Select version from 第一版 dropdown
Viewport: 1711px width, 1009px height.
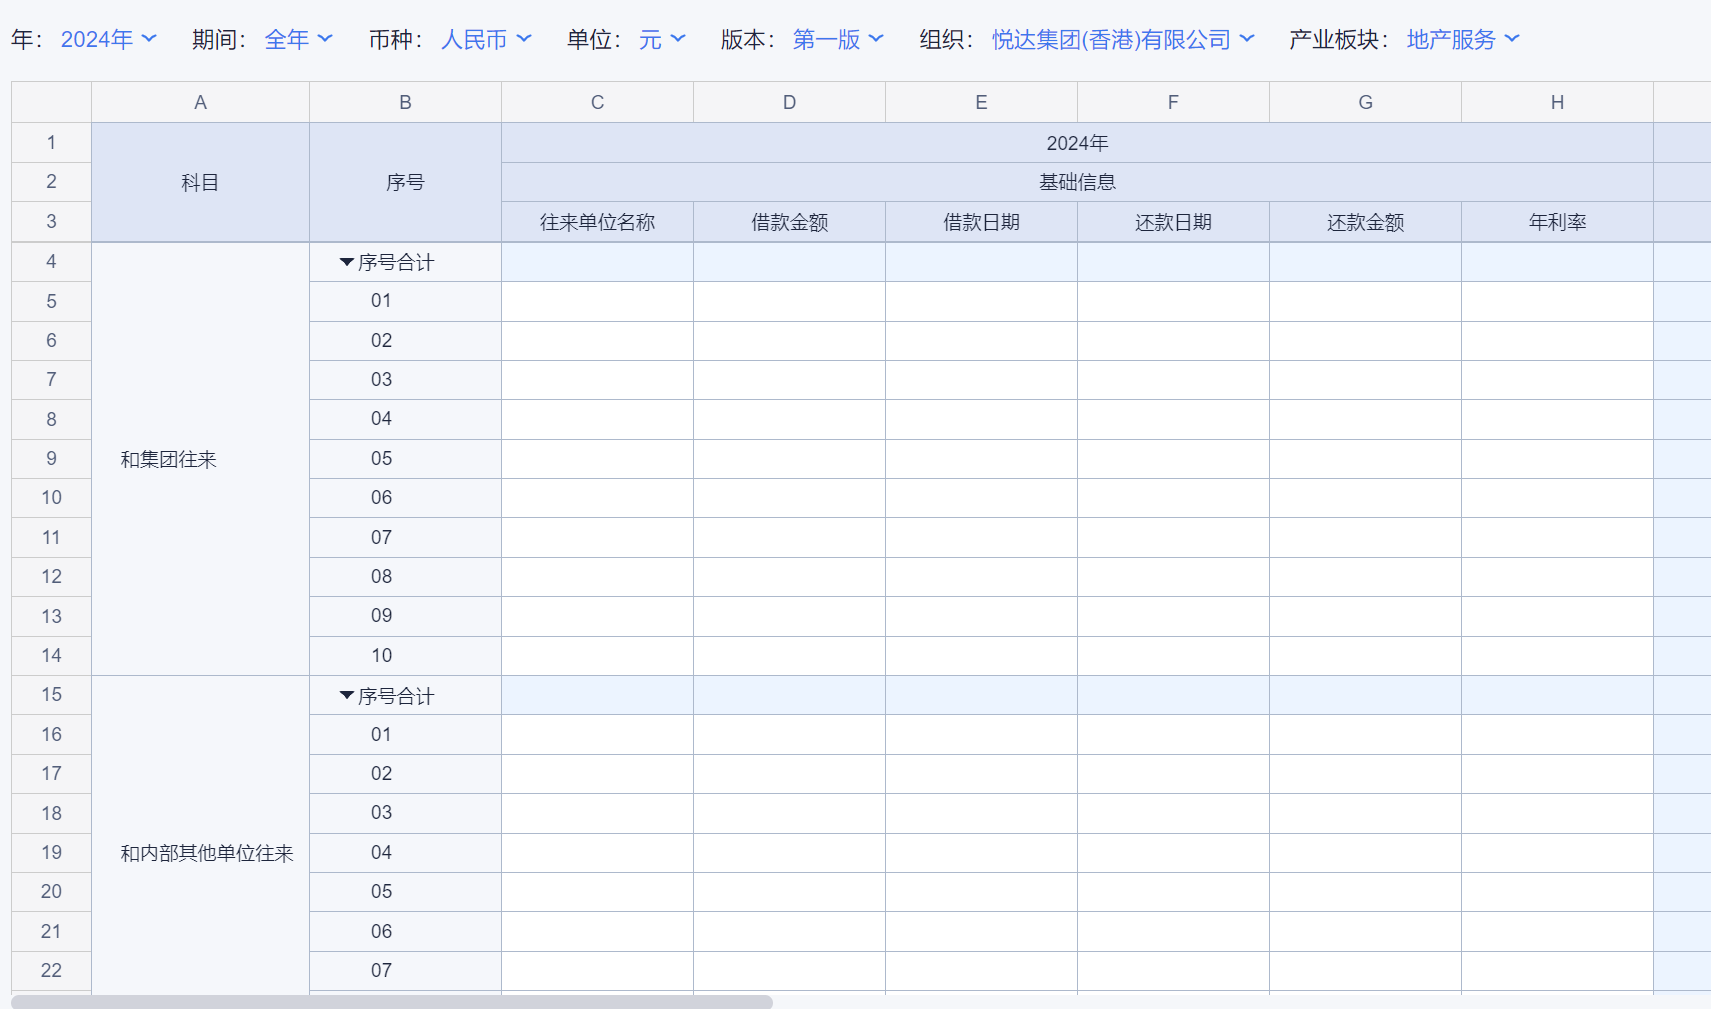coord(838,39)
